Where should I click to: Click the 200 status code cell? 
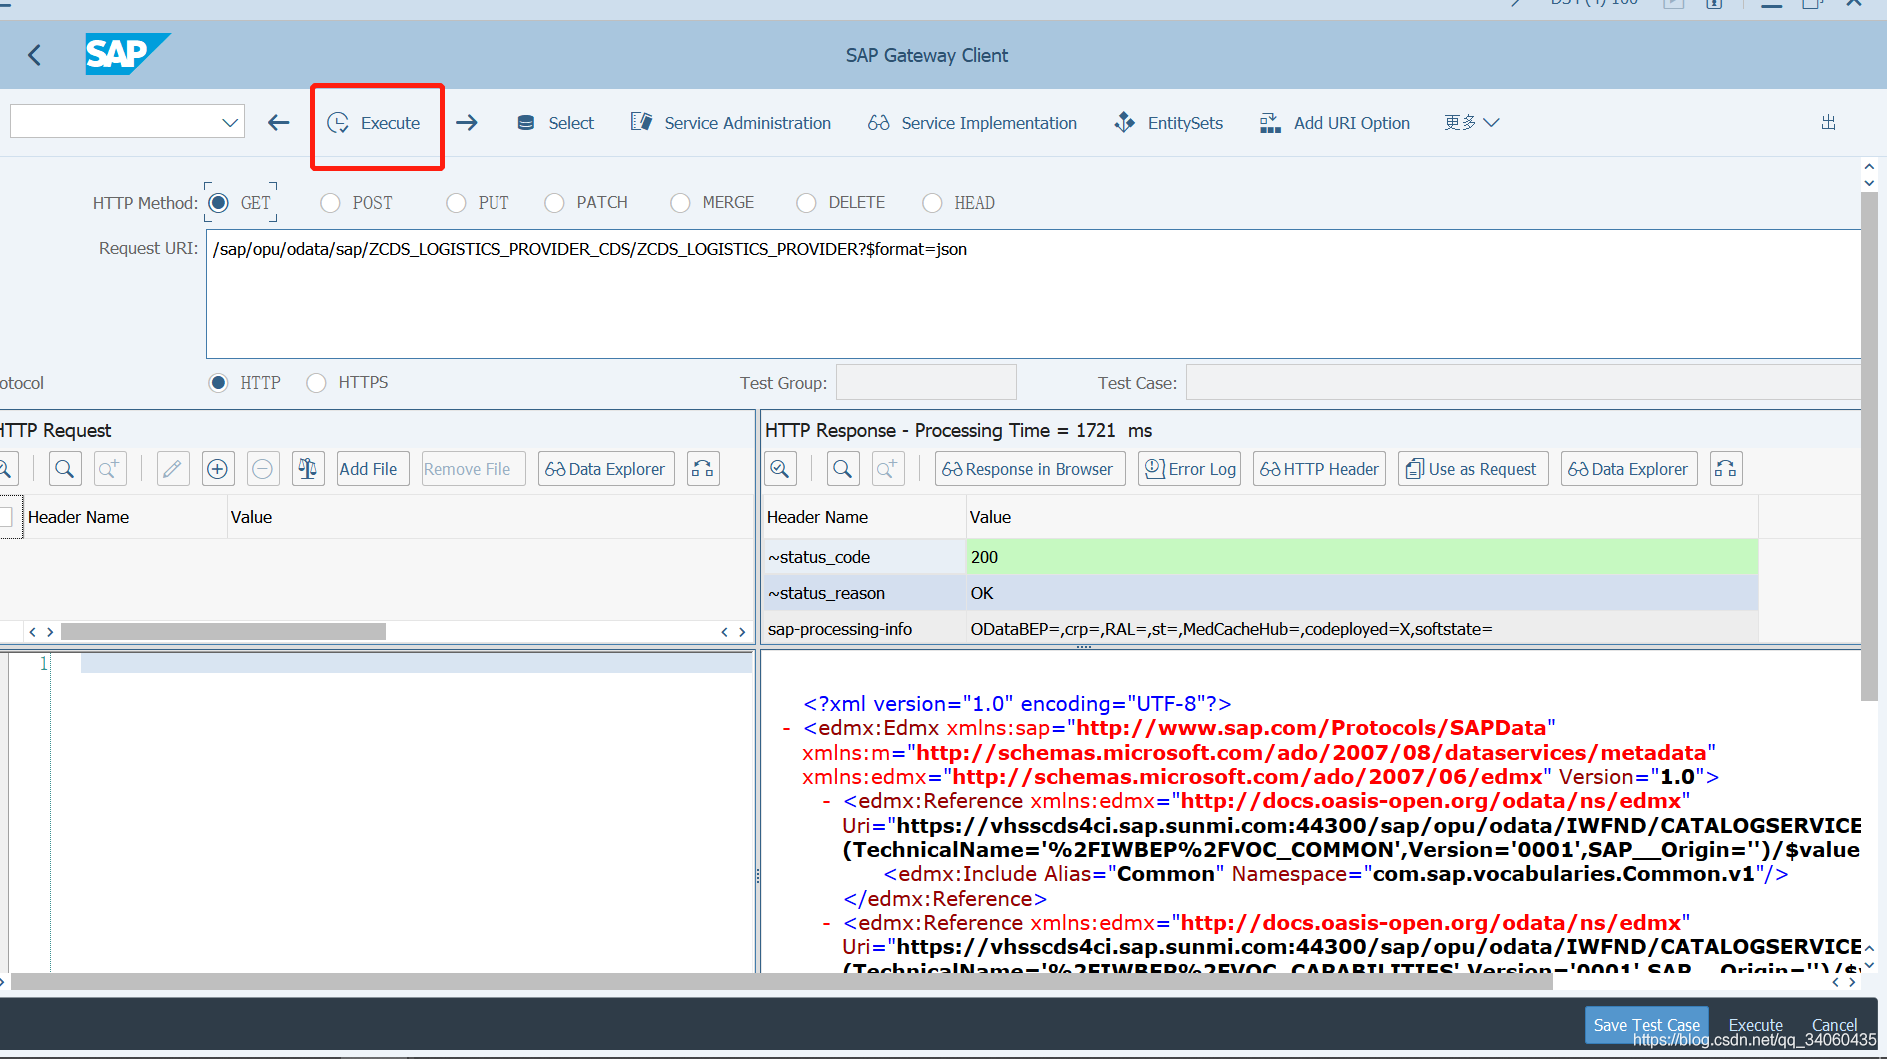[x=1361, y=557]
